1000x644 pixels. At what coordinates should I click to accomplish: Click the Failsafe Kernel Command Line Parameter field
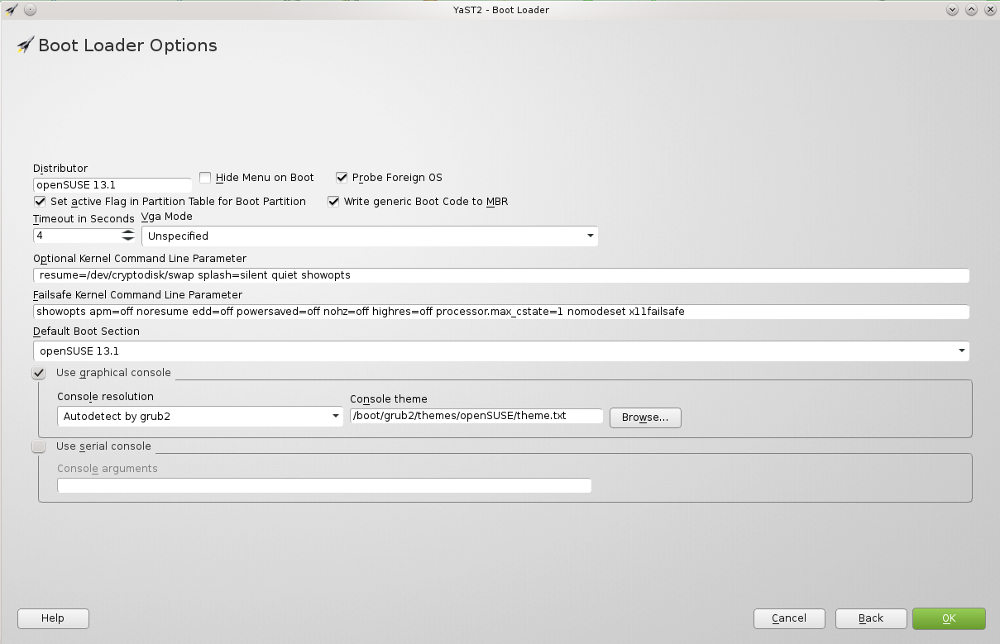(501, 312)
